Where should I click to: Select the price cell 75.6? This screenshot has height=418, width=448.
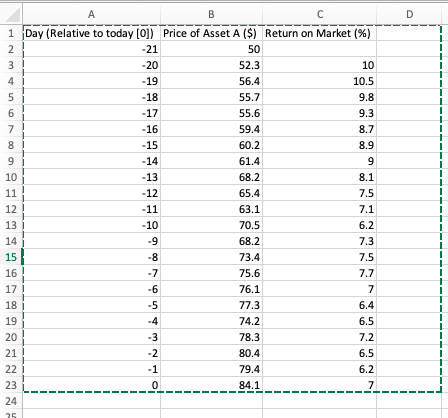pos(211,273)
